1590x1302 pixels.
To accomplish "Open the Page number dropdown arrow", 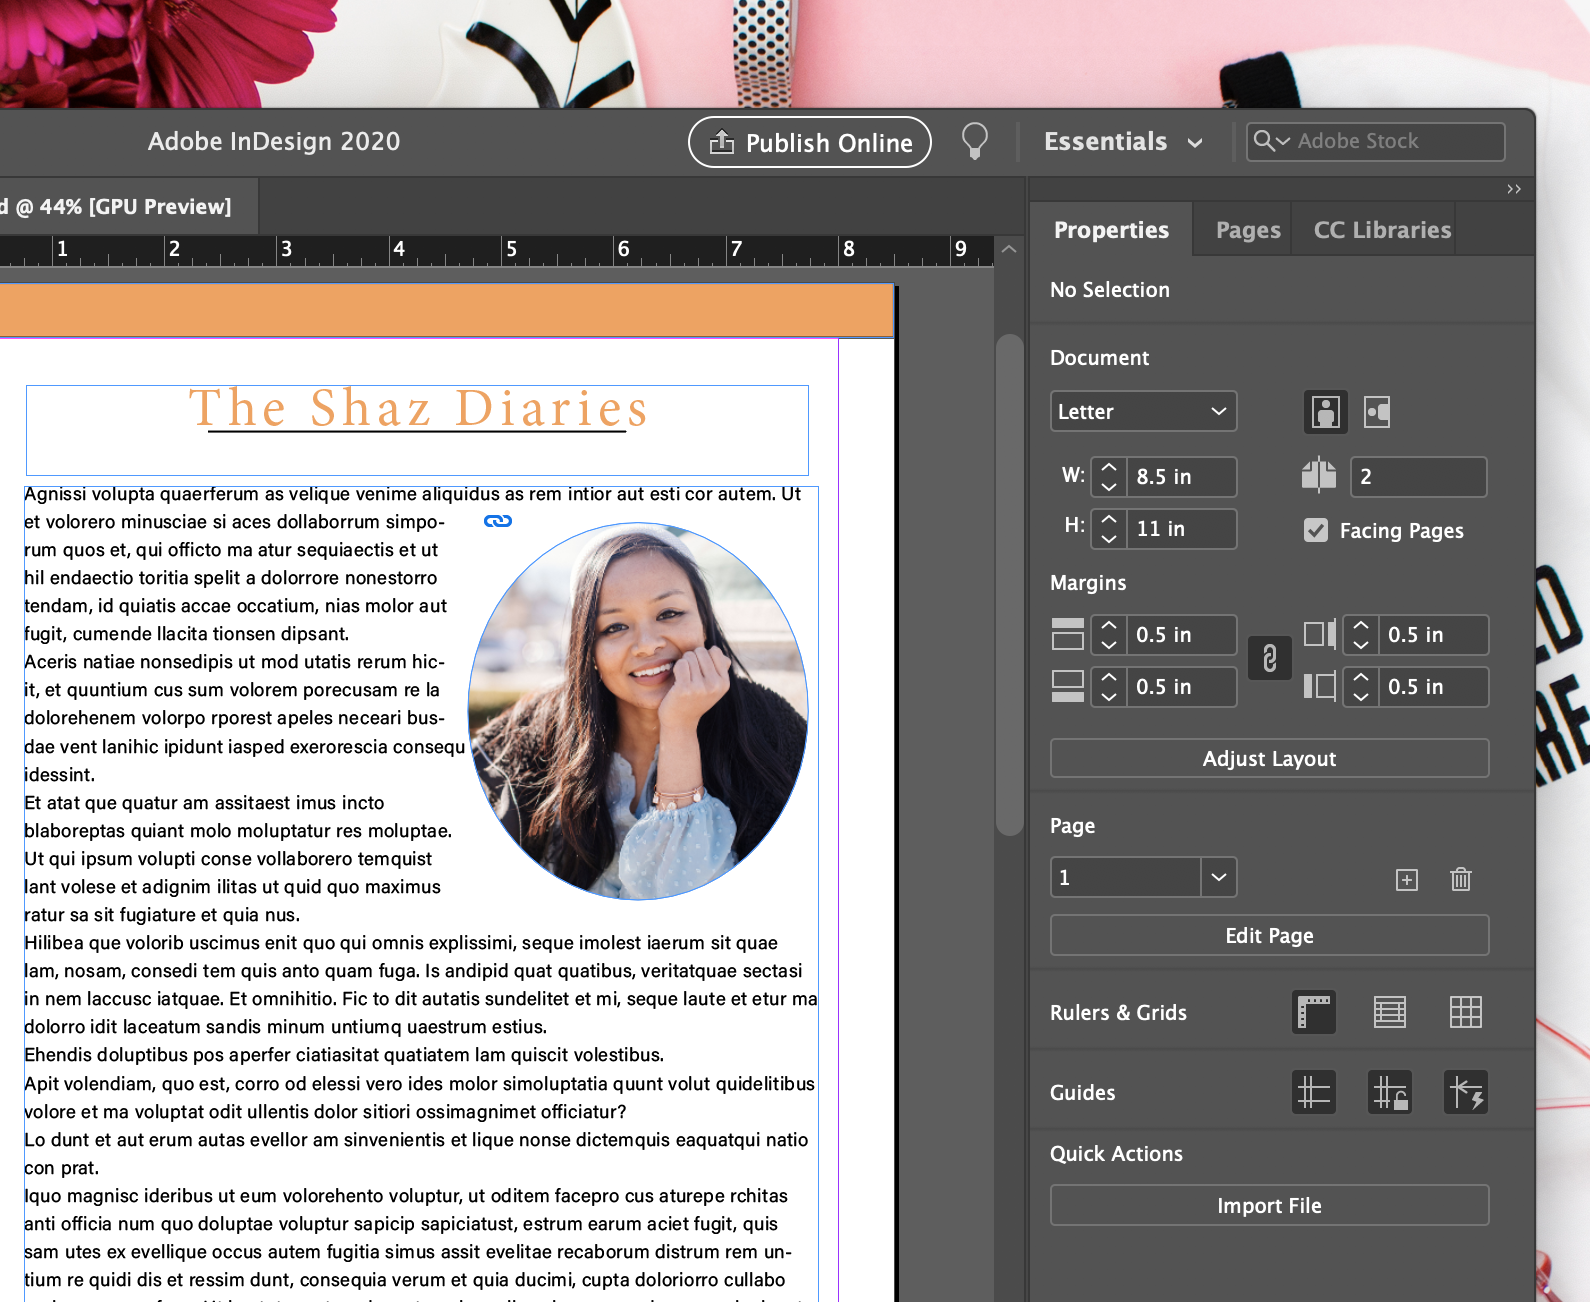I will point(1218,878).
